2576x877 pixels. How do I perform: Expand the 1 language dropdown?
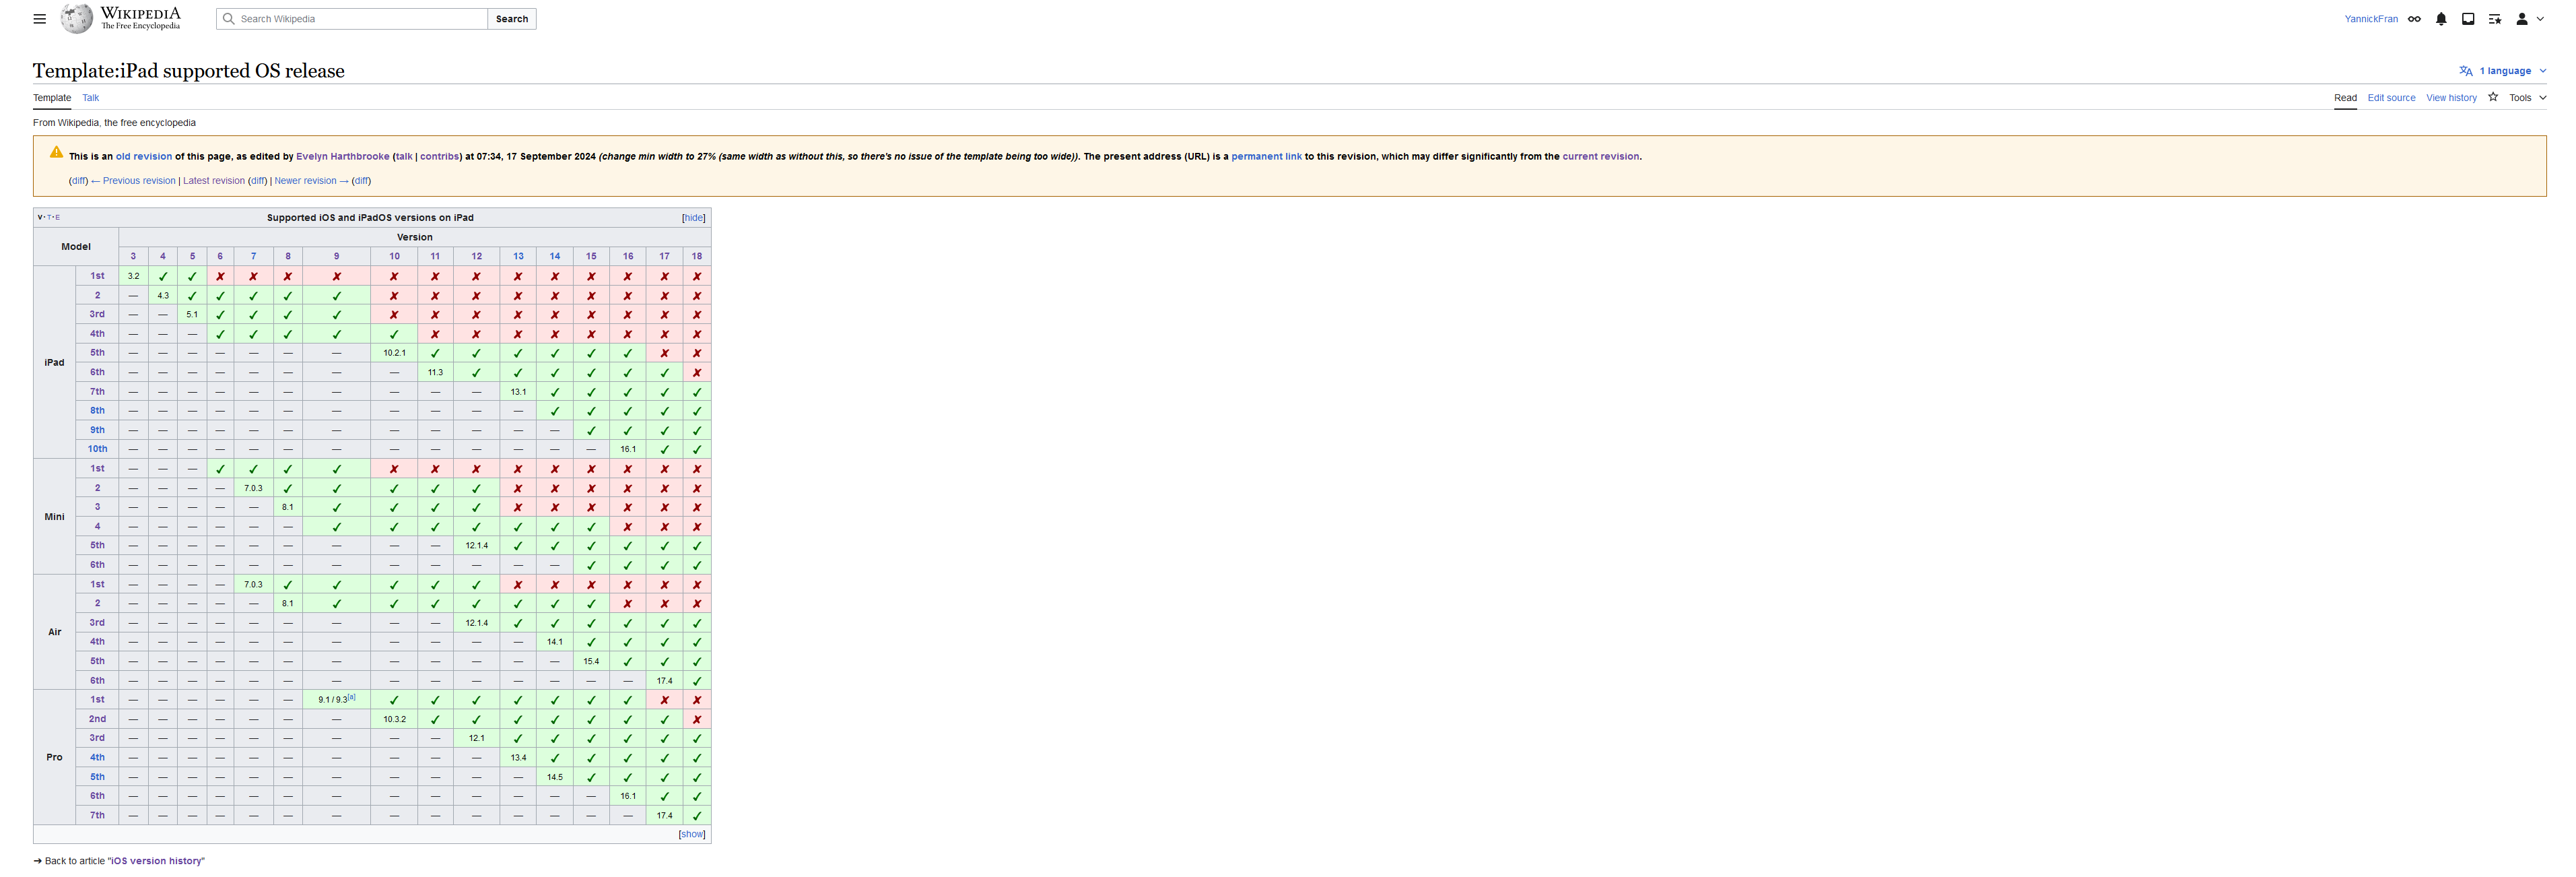[2502, 71]
